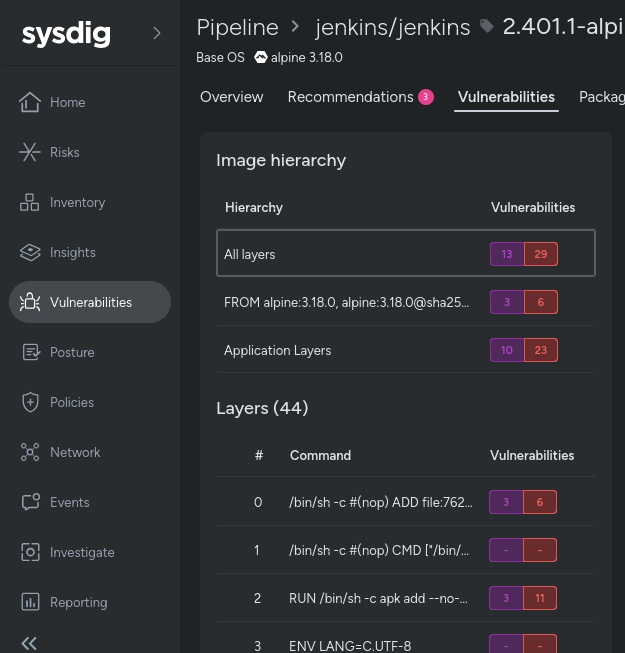Select layer 3 ENV LANG=C.UTF-8 row

click(406, 639)
